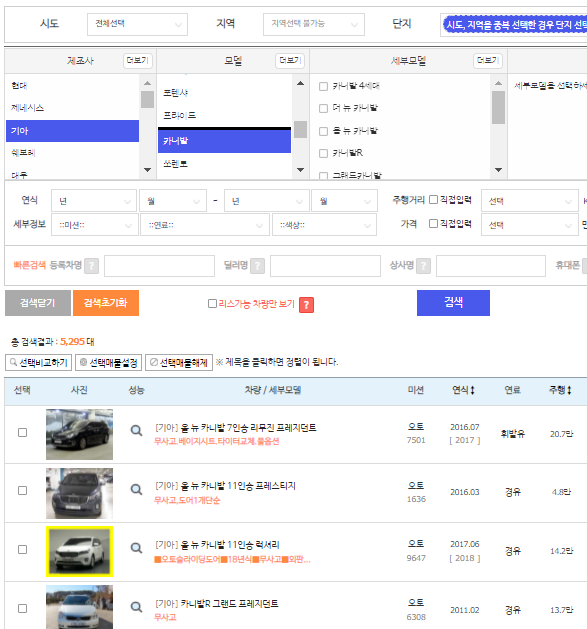Image resolution: width=587 pixels, height=629 pixels.
Task: Select 카니발 in model list
Action: click(x=224, y=140)
